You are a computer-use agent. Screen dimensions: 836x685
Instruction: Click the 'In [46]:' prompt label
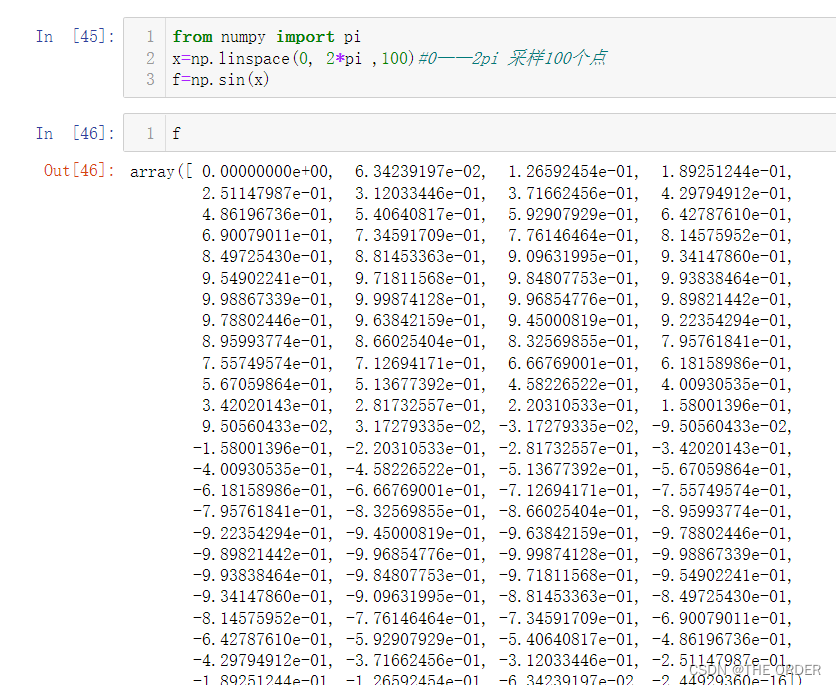coord(75,133)
